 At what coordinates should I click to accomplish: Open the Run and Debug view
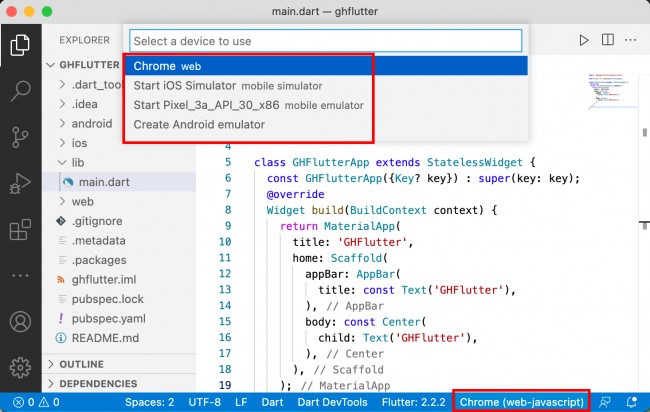[x=20, y=184]
